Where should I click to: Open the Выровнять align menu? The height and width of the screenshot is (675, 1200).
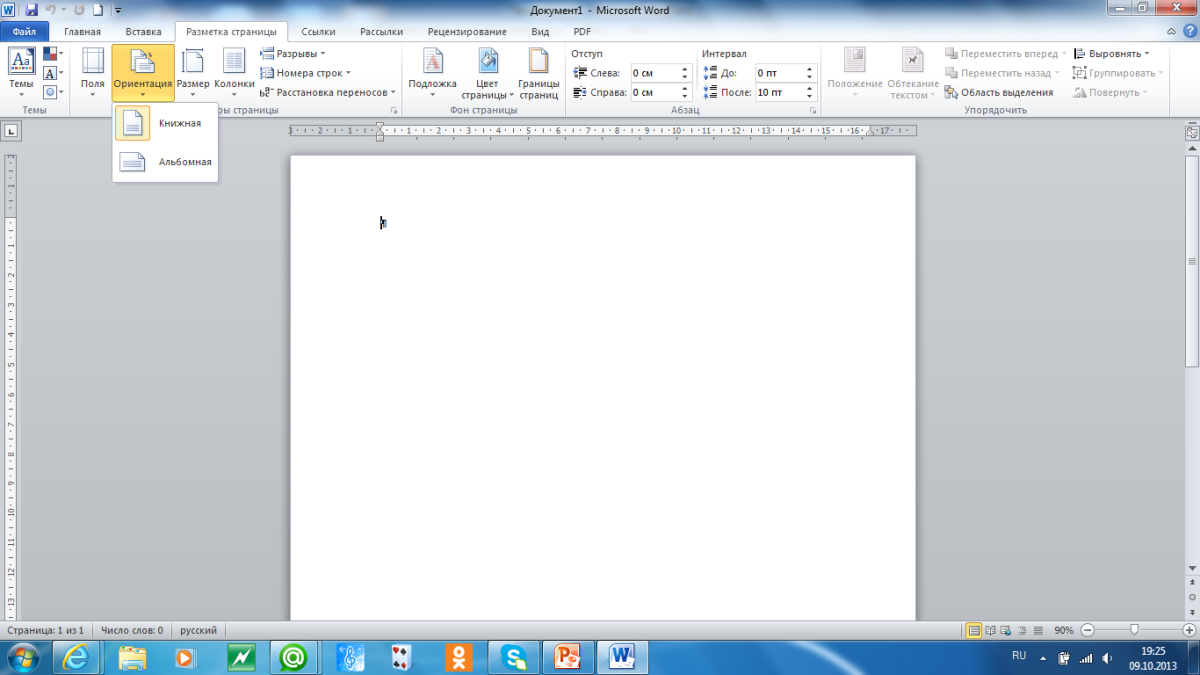click(x=1111, y=54)
